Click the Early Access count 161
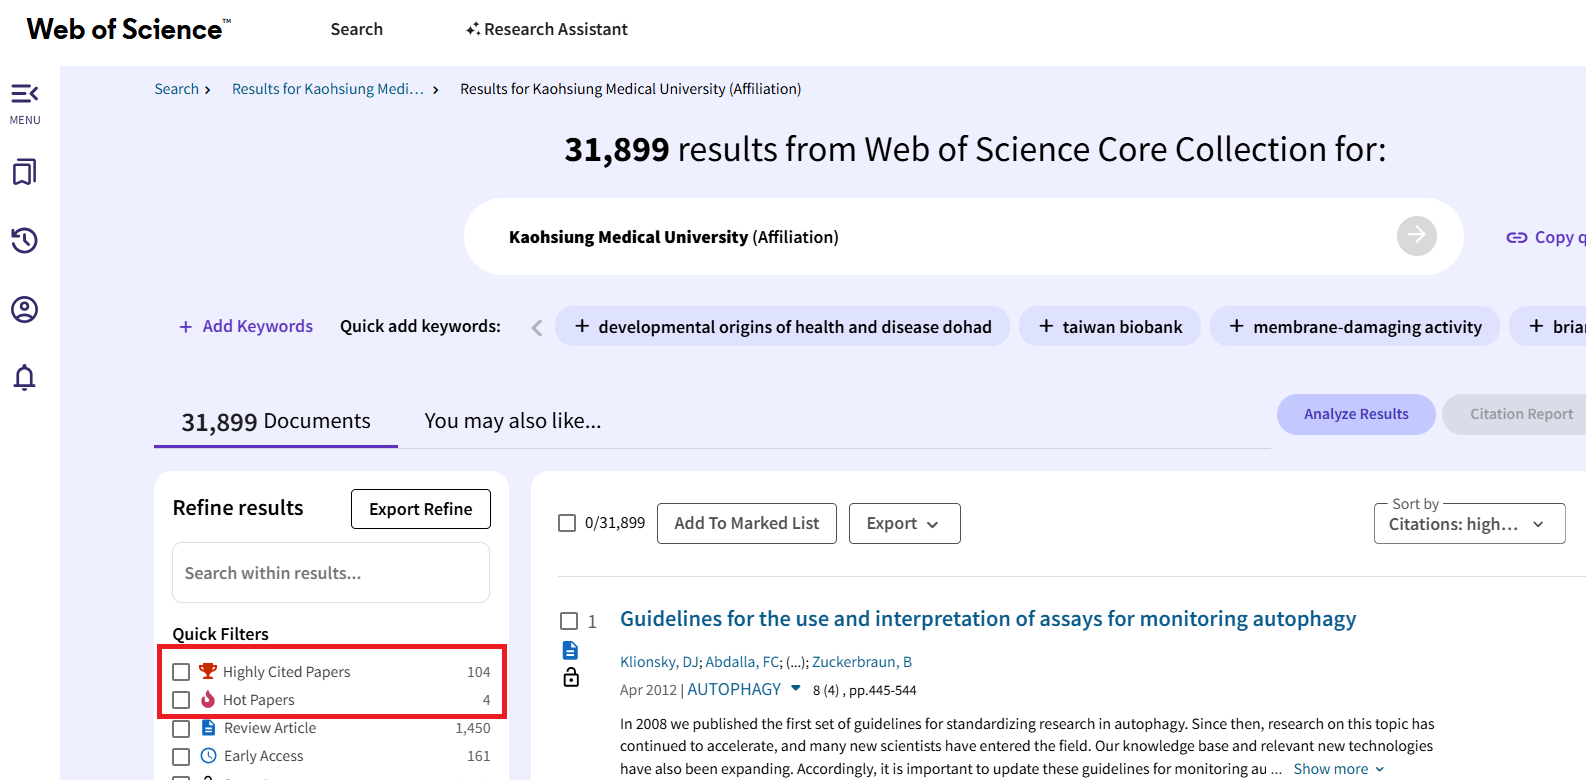This screenshot has width=1586, height=780. (479, 756)
